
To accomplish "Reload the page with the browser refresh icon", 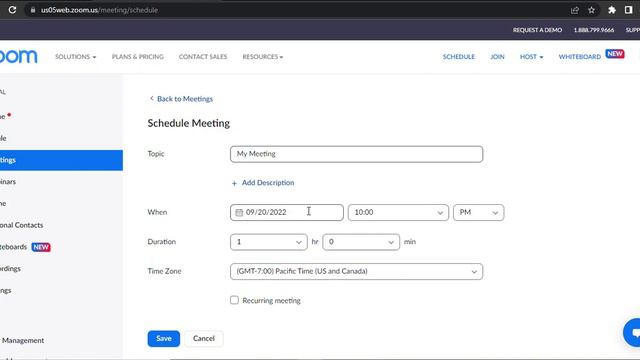I will pos(12,10).
